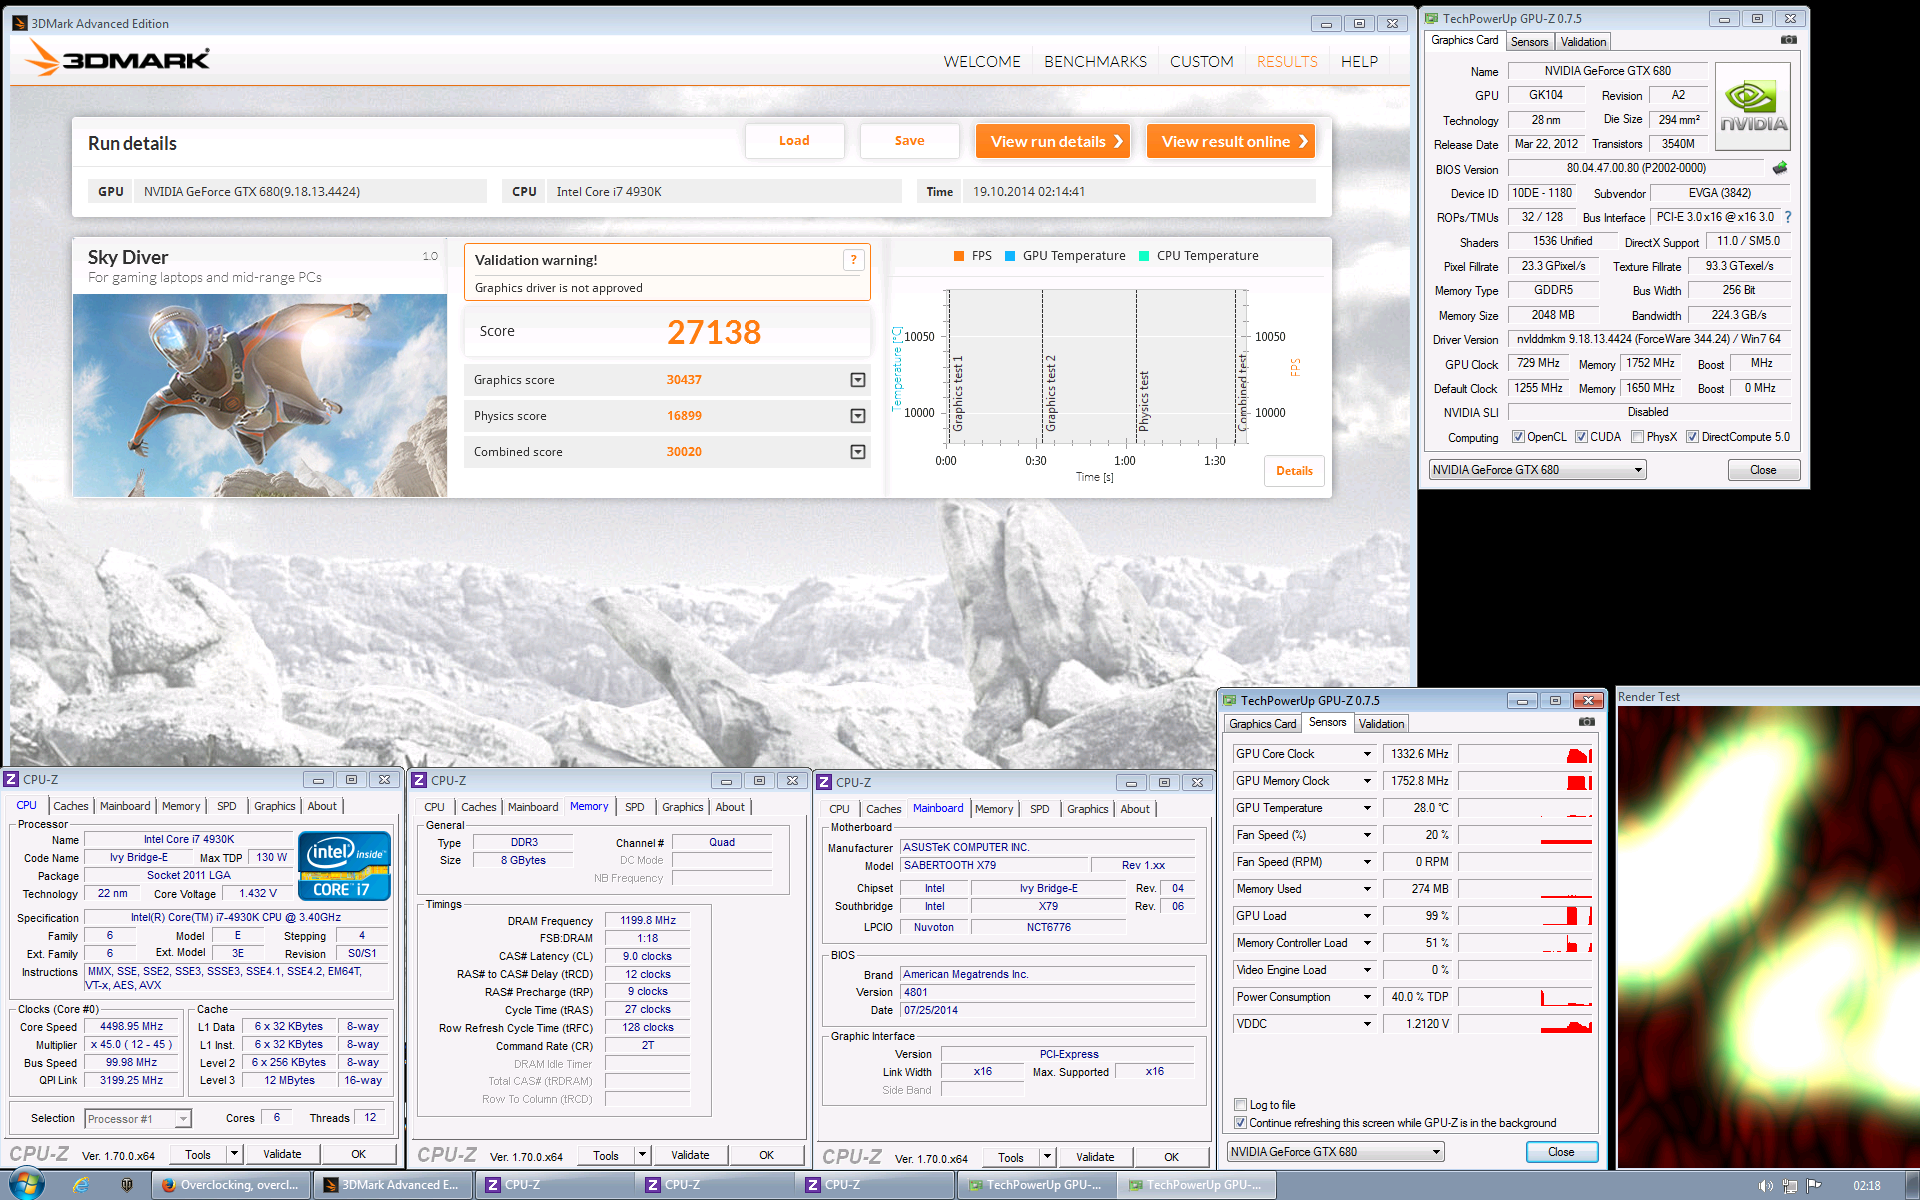Toggle the OpenCL checkbox in GPU-Z
Image resolution: width=1920 pixels, height=1200 pixels.
point(1518,437)
